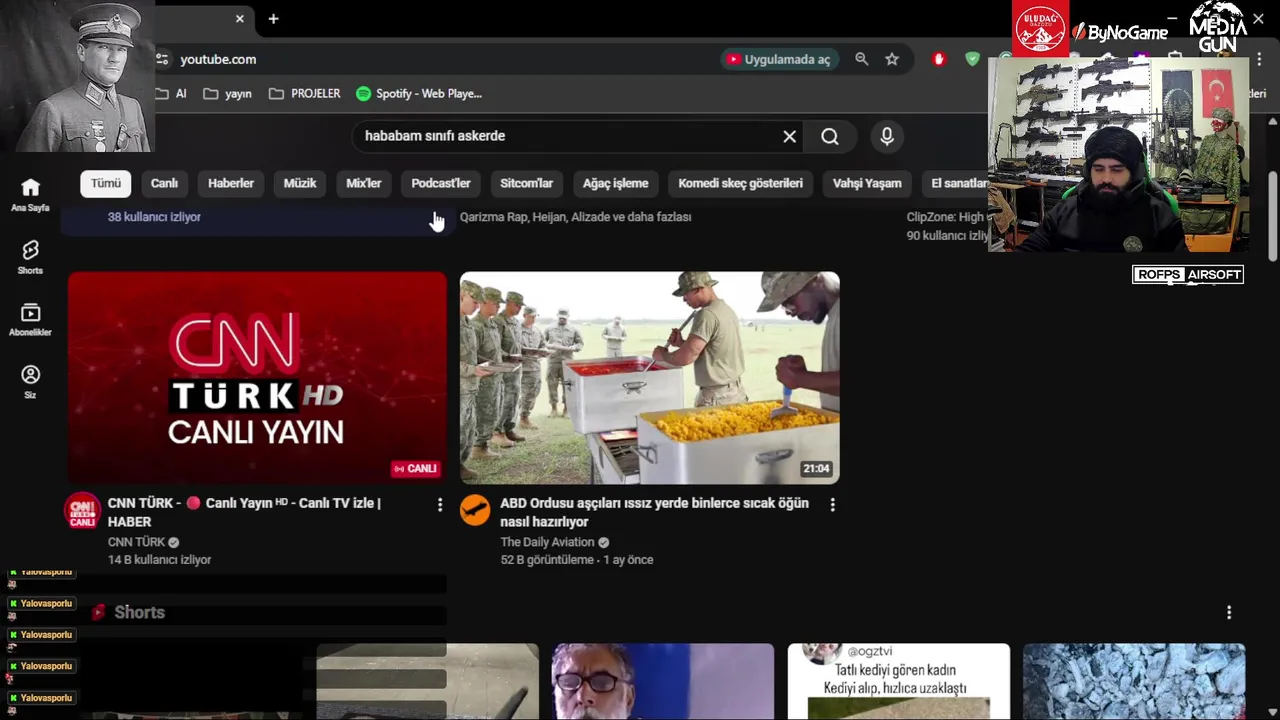Open CNN Türk Canlı Yayın thumbnail
This screenshot has height=720, width=1280.
click(257, 378)
